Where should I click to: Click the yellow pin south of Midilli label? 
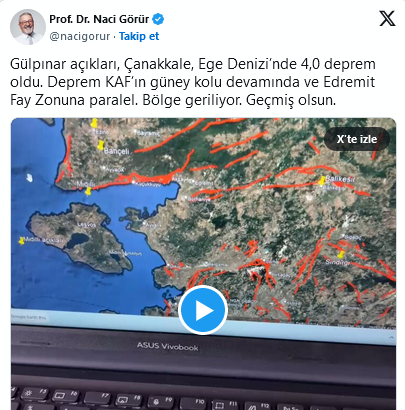click(x=88, y=191)
